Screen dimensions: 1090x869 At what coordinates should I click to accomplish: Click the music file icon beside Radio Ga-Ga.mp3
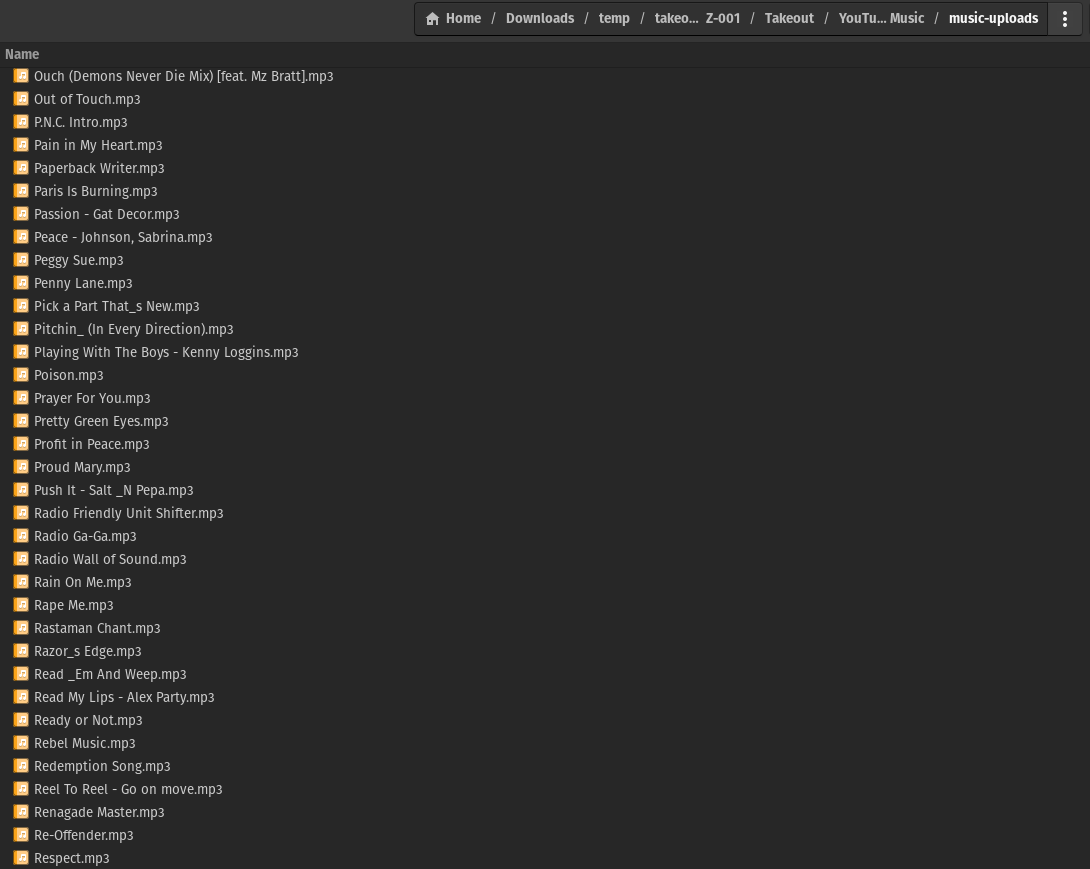pyautogui.click(x=21, y=535)
